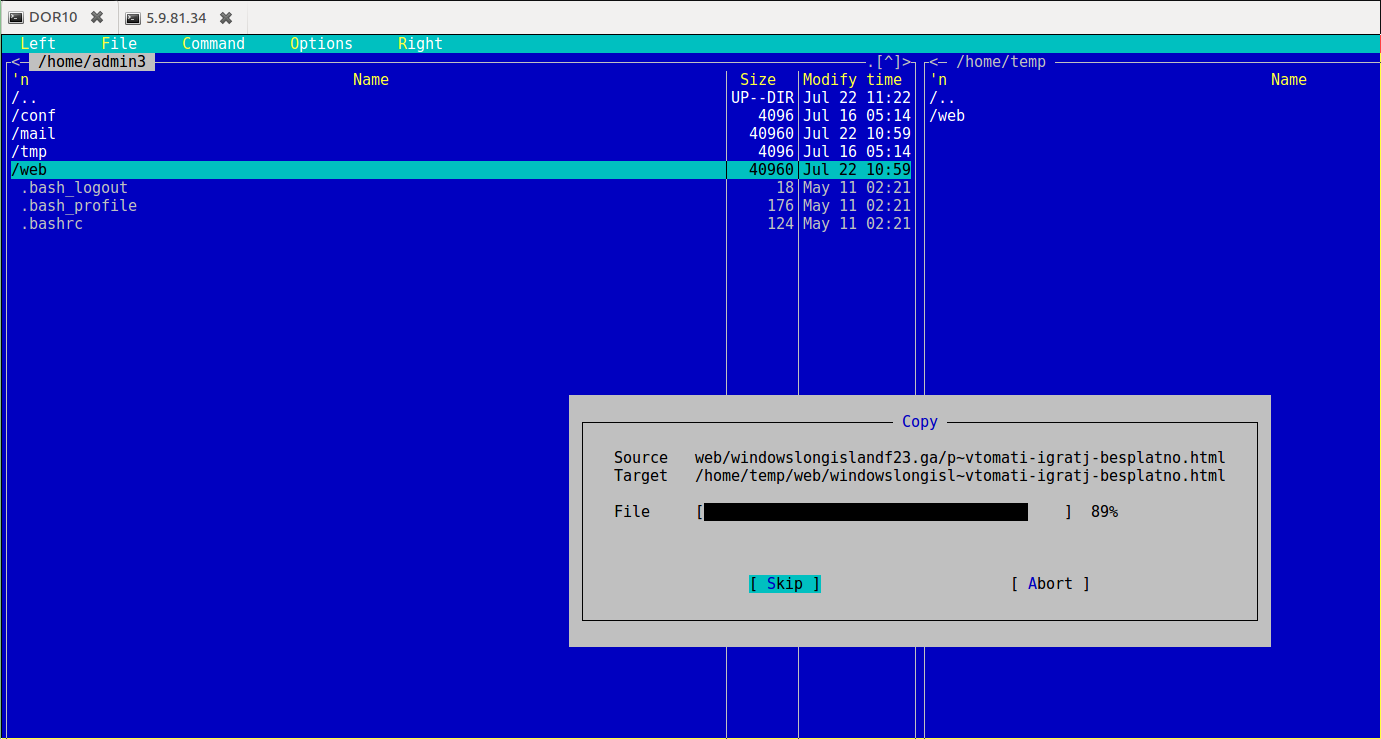
Task: Click the 'n sort indicator in right panel
Action: pyautogui.click(x=938, y=80)
